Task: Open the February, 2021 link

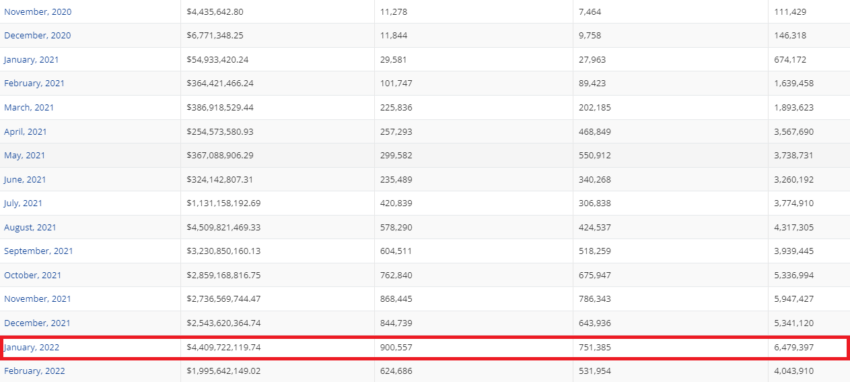Action: [x=34, y=83]
